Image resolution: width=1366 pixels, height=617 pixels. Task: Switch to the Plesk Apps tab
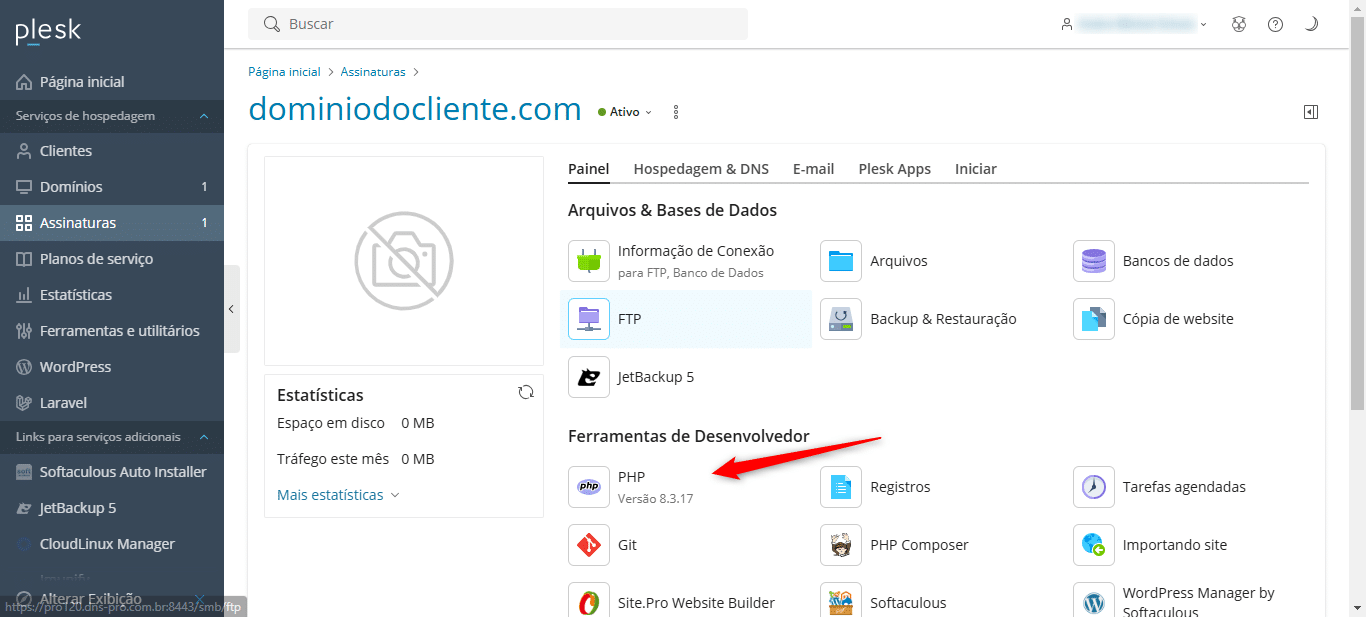coord(894,169)
